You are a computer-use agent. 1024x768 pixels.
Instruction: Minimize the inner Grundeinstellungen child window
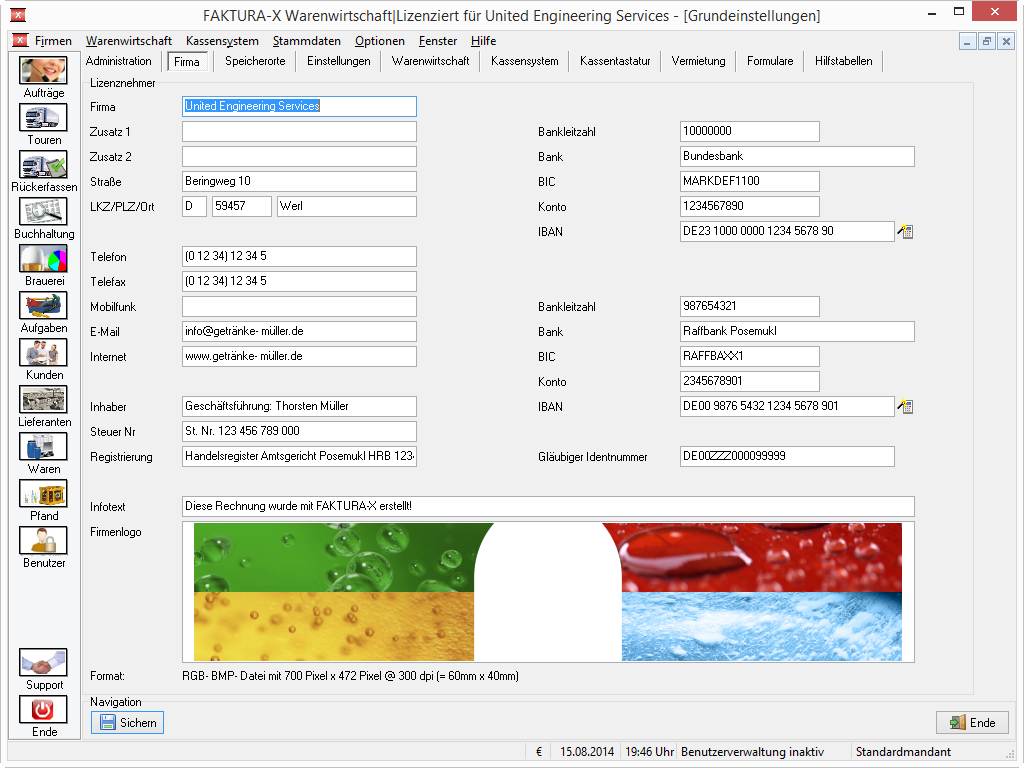click(x=967, y=42)
